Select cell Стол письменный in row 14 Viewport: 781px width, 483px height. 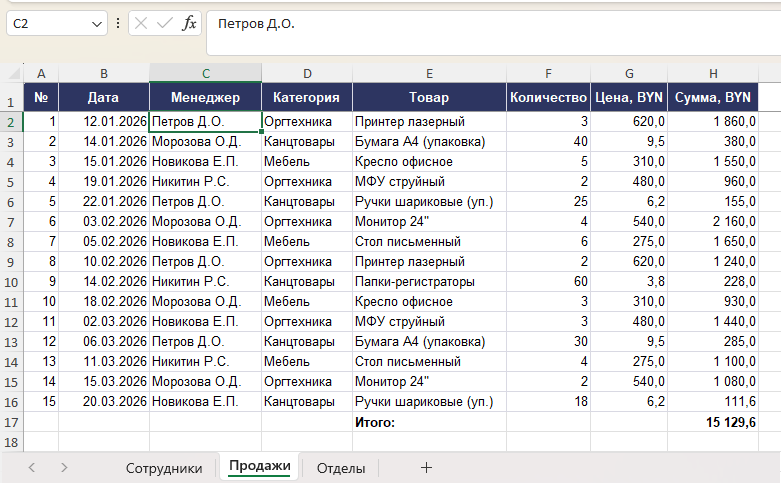[429, 362]
